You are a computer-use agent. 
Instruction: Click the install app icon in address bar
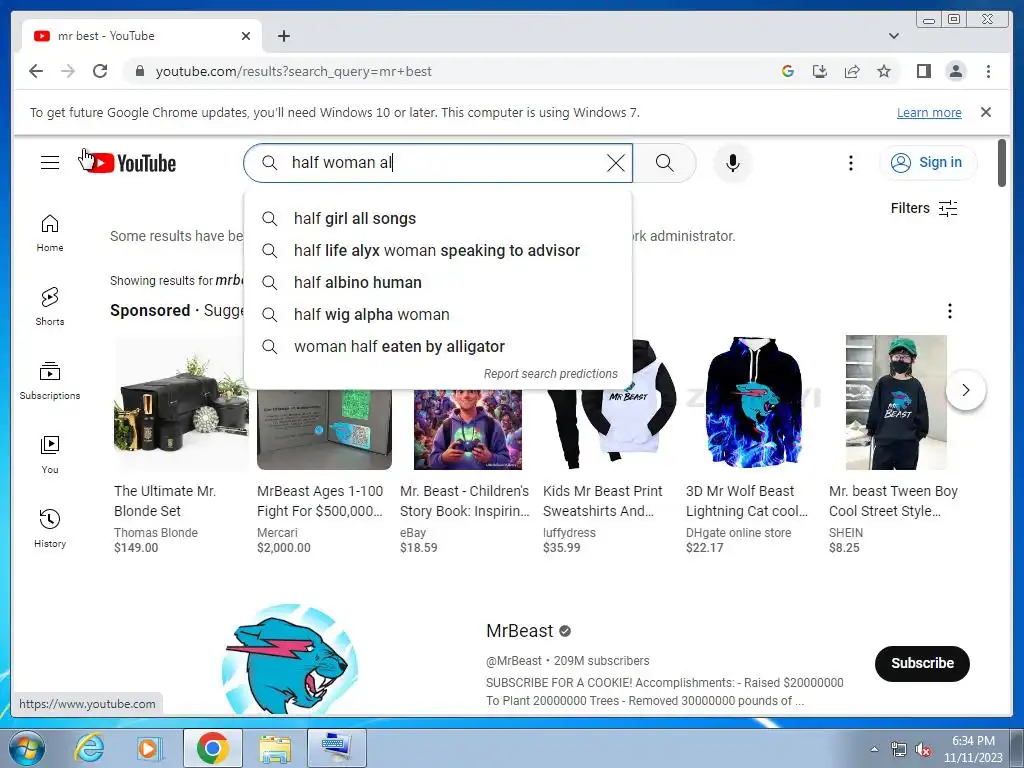click(820, 71)
